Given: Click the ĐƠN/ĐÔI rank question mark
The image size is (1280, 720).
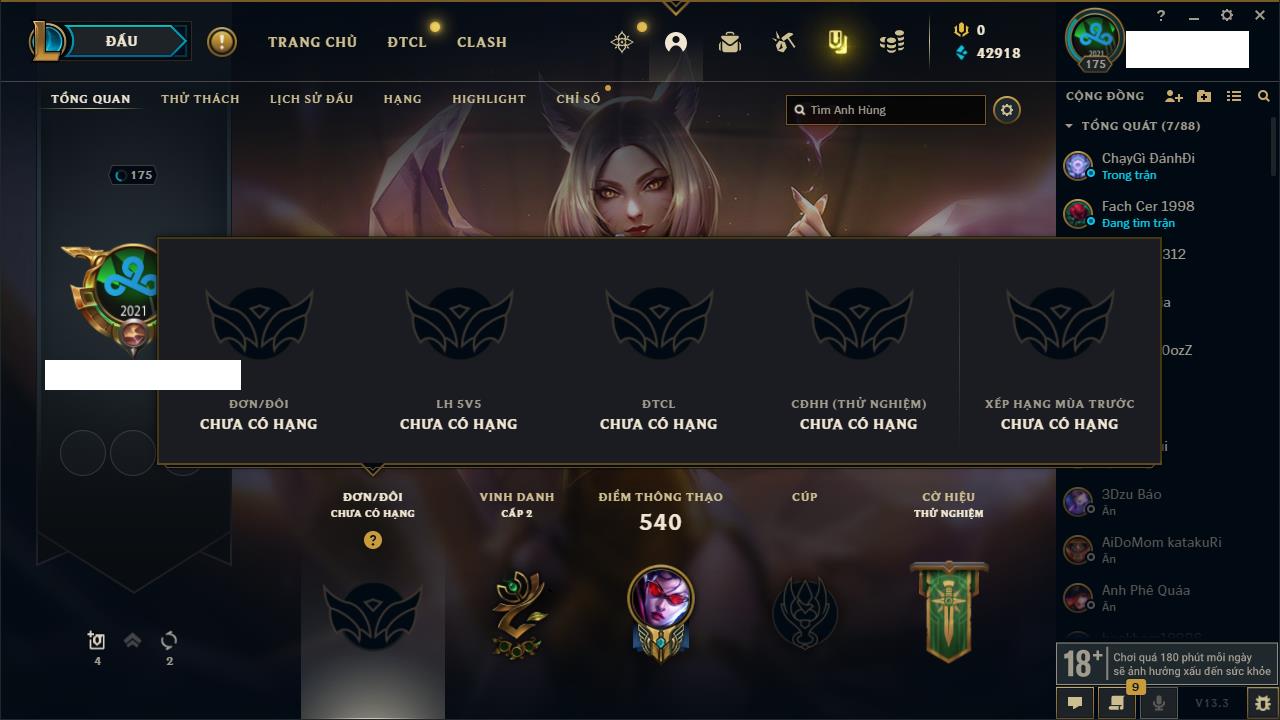Looking at the screenshot, I should 373,540.
